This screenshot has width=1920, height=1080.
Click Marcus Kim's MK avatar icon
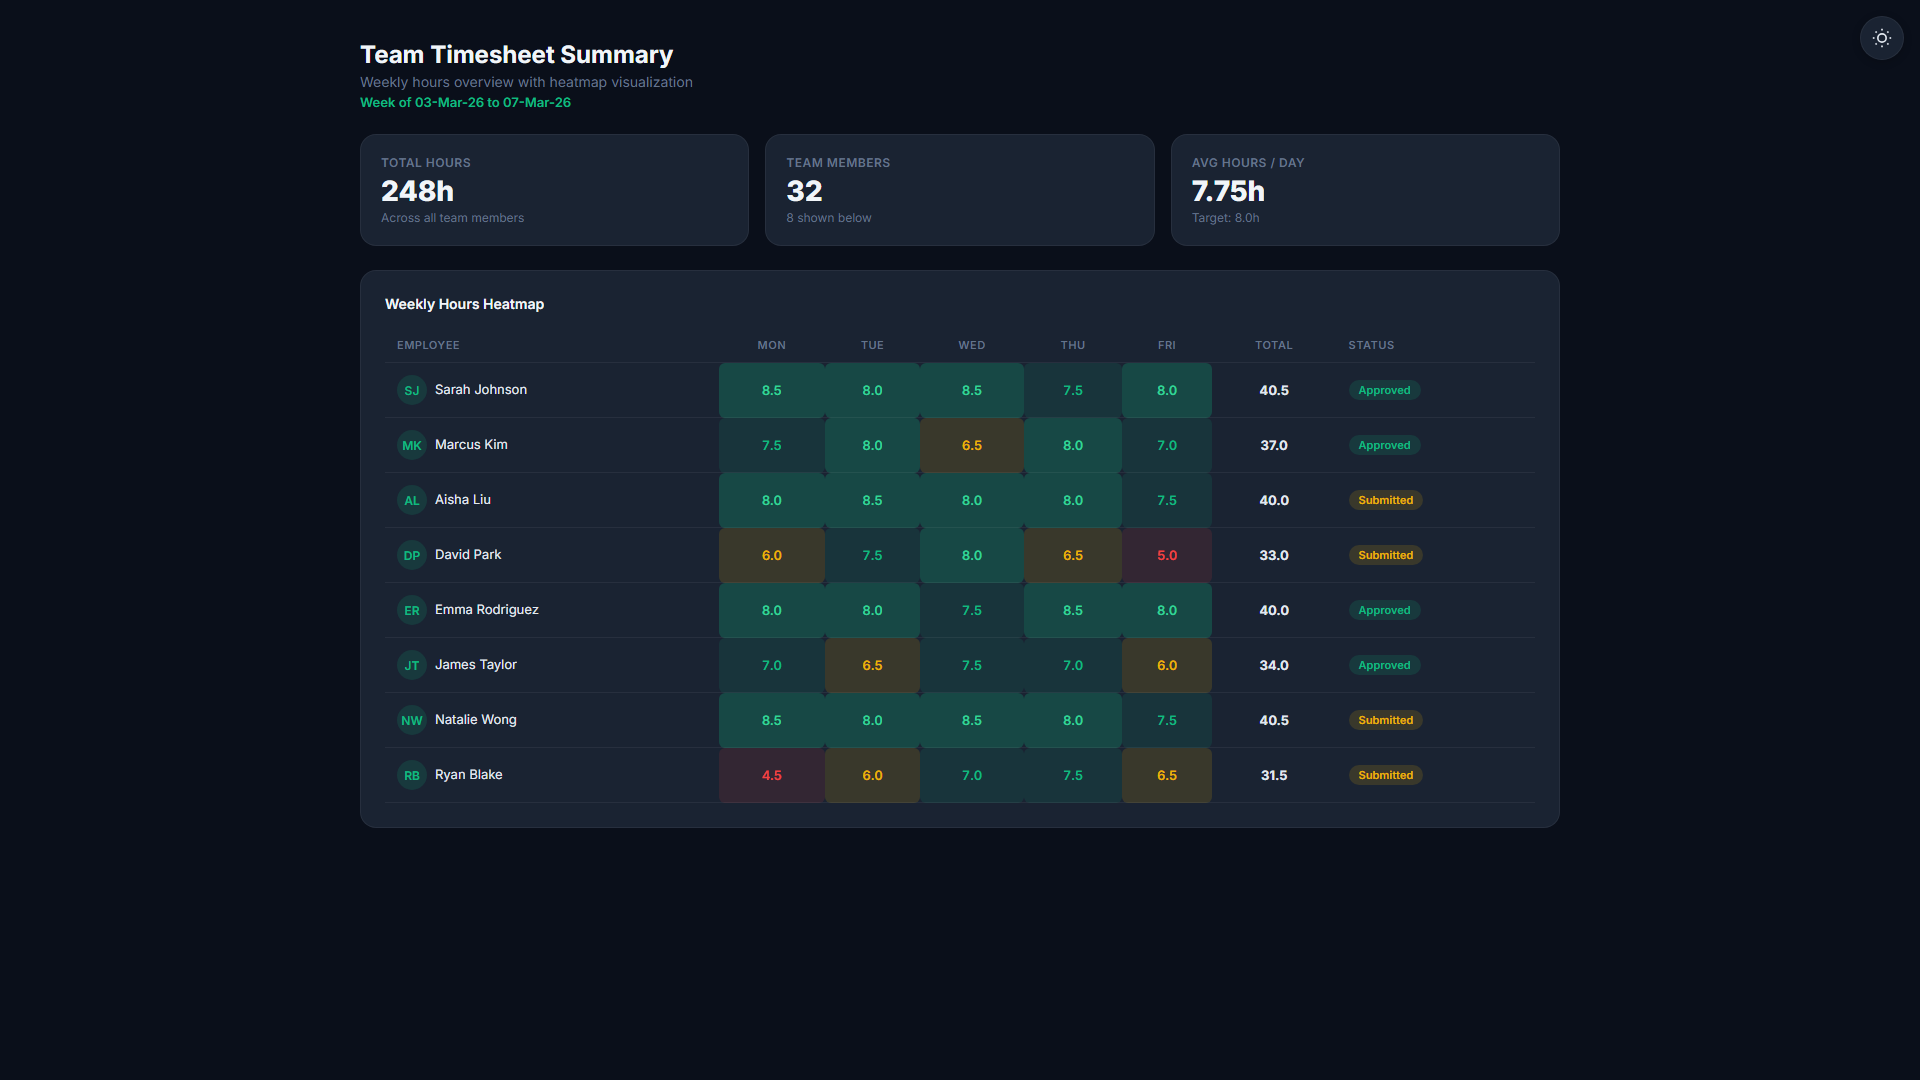coord(412,445)
